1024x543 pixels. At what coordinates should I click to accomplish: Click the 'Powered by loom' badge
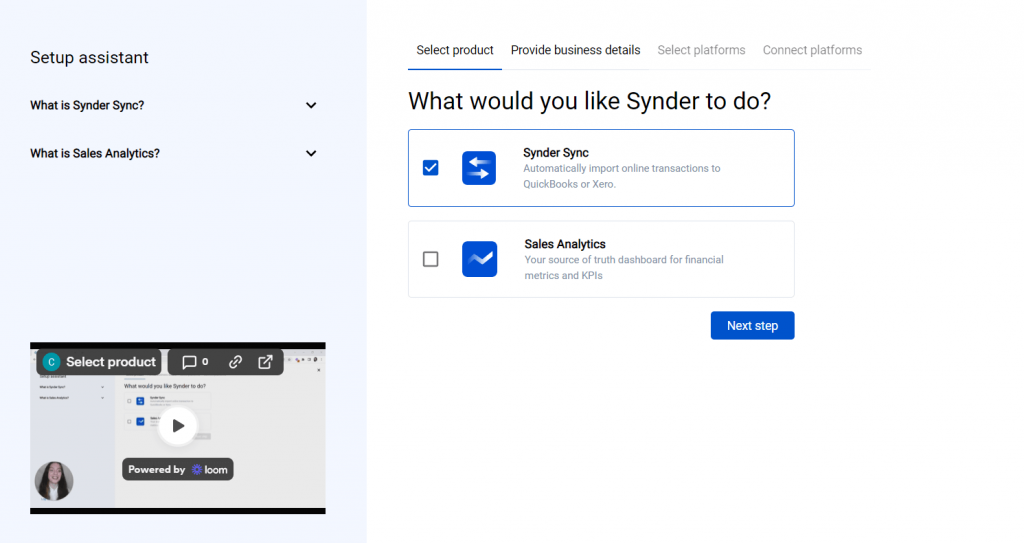point(178,469)
